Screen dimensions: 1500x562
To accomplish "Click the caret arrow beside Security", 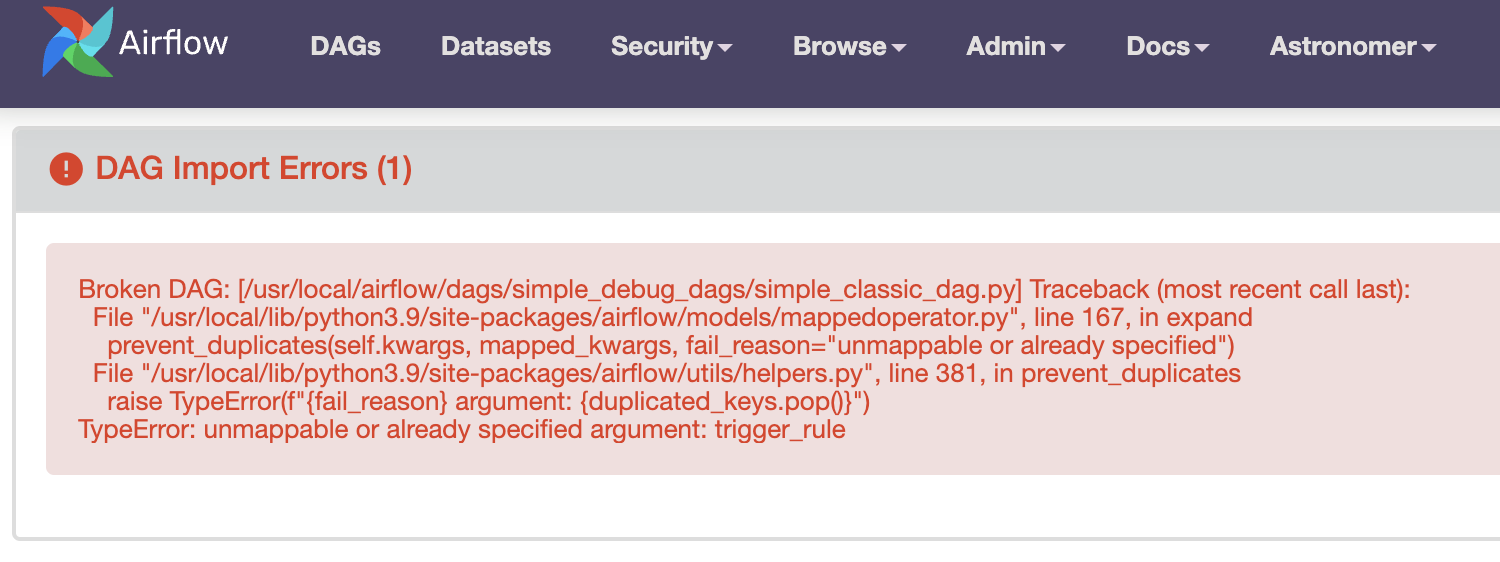I will [725, 48].
